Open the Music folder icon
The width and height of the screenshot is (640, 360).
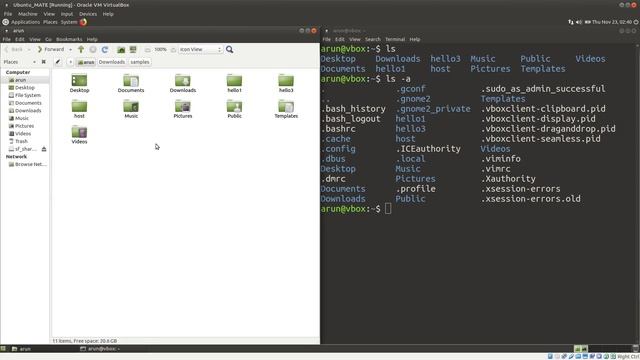click(131, 109)
